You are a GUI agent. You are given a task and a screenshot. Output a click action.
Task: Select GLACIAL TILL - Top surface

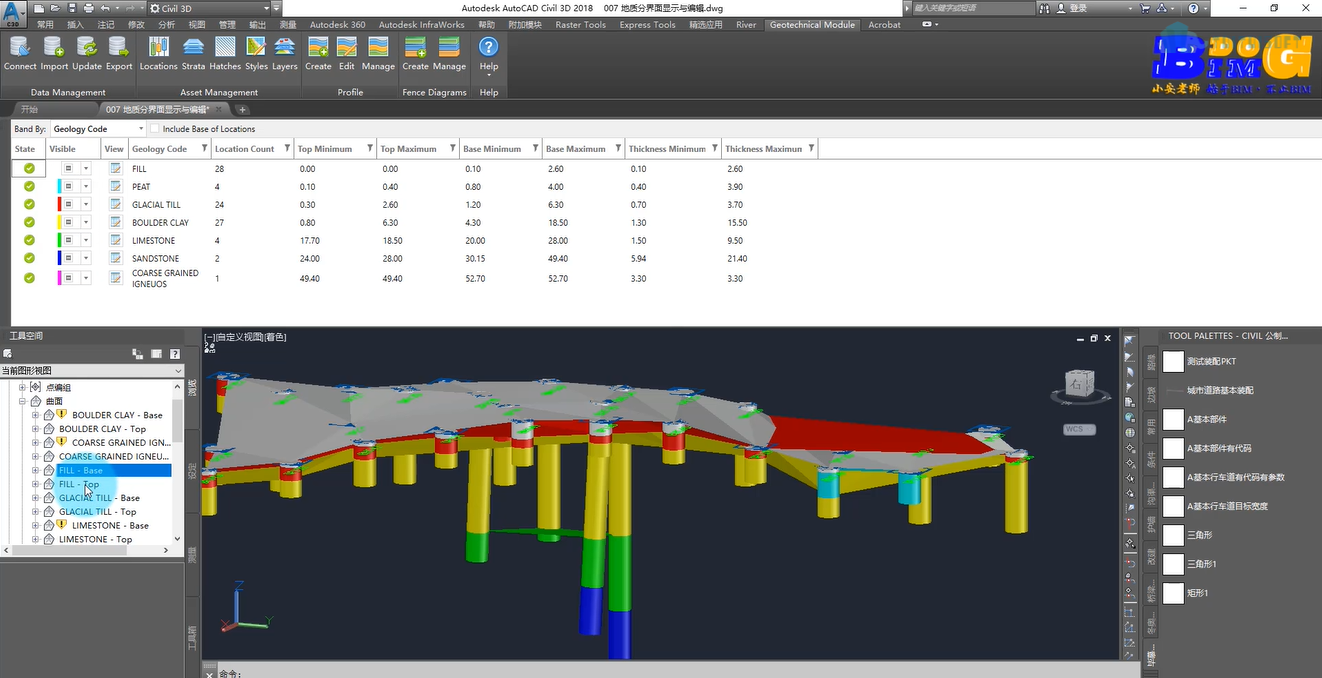(x=97, y=512)
